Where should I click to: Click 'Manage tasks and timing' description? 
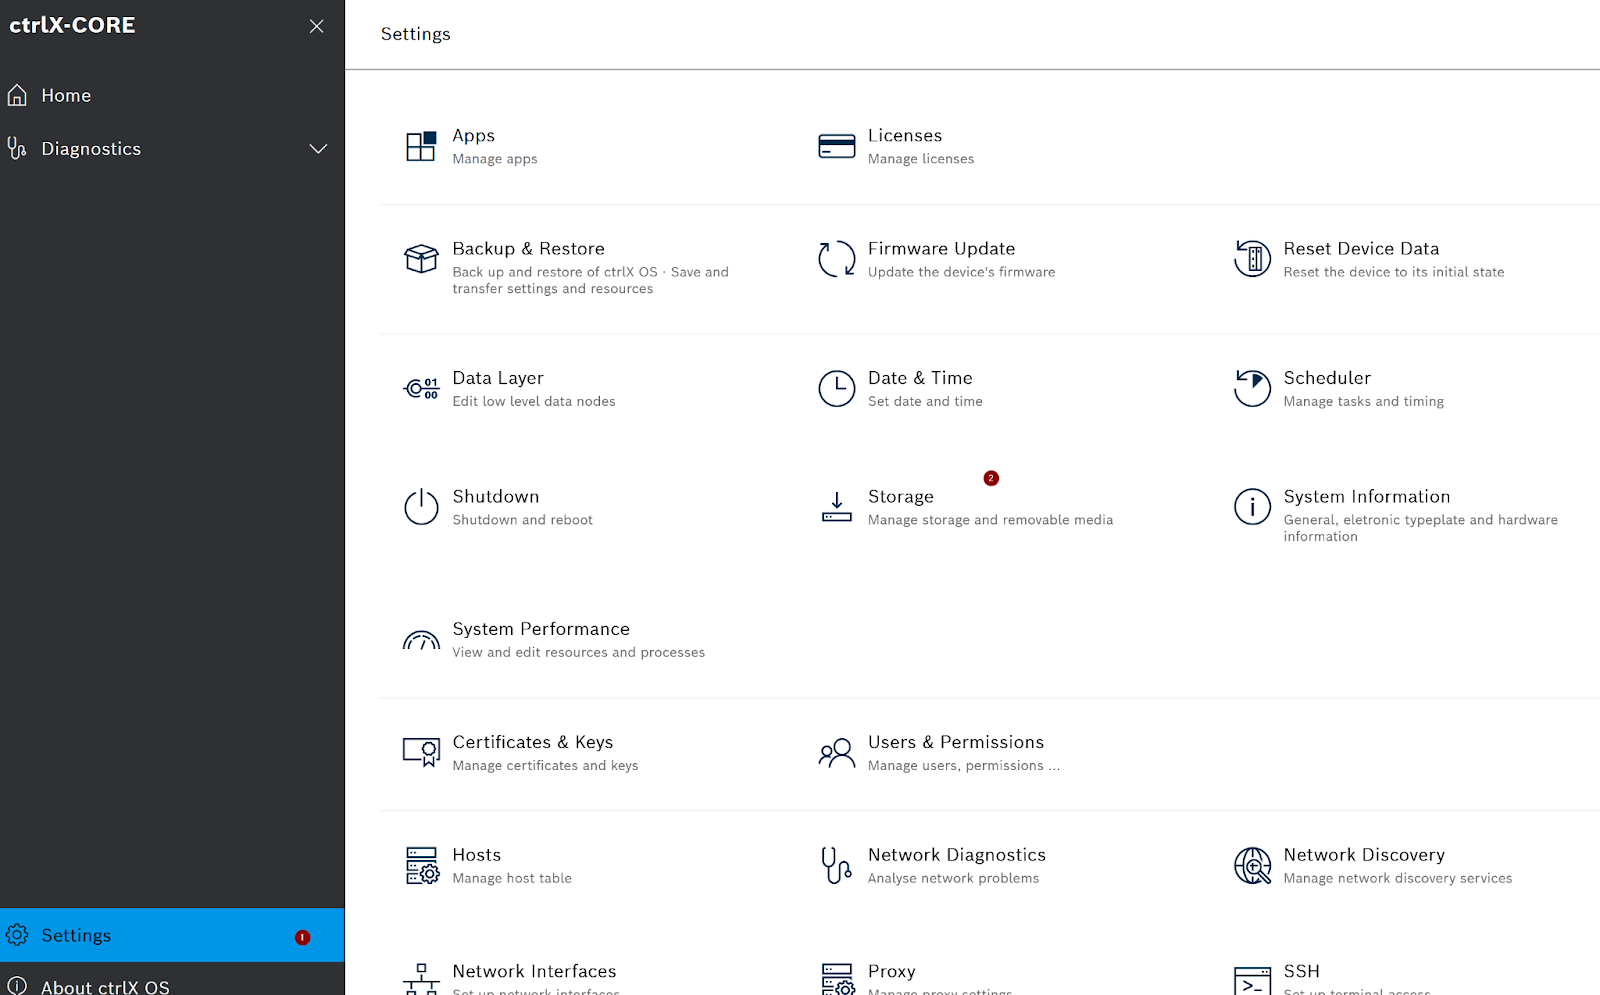[1364, 401]
